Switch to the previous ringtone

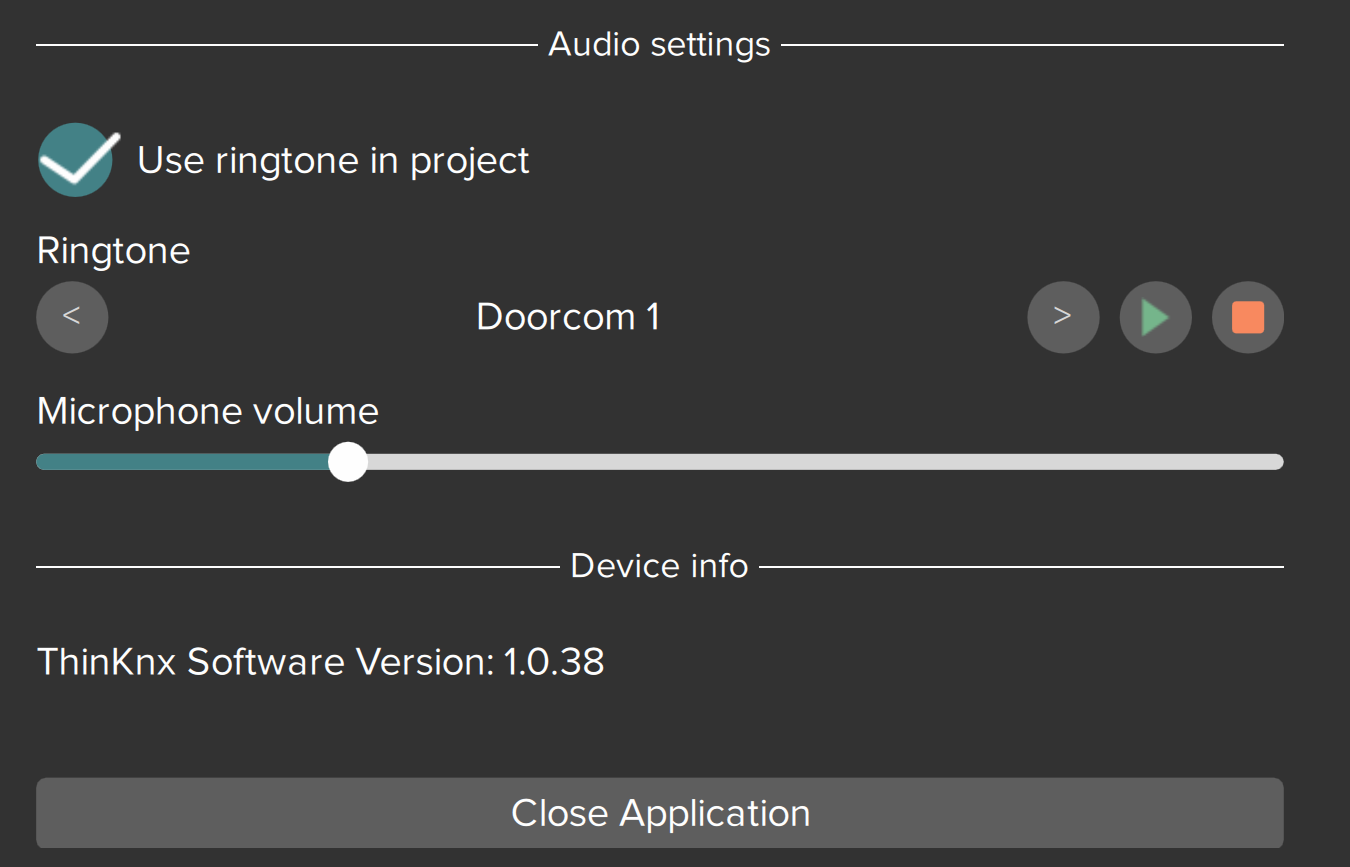pyautogui.click(x=72, y=317)
